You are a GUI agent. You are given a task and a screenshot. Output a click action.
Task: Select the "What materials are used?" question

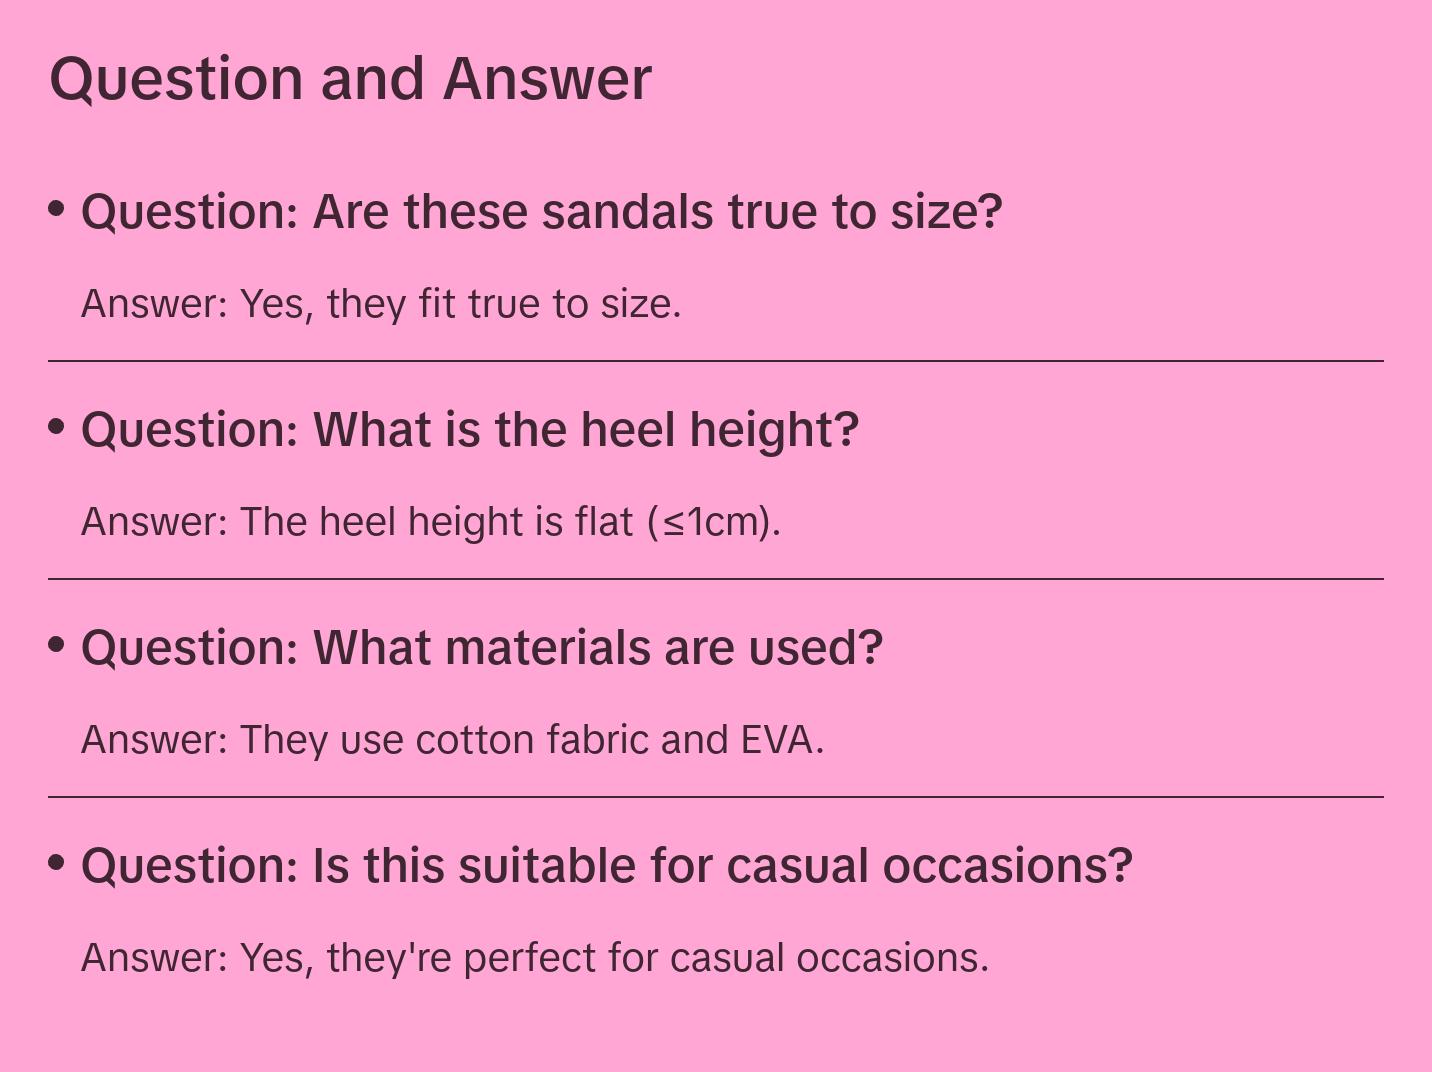point(482,648)
